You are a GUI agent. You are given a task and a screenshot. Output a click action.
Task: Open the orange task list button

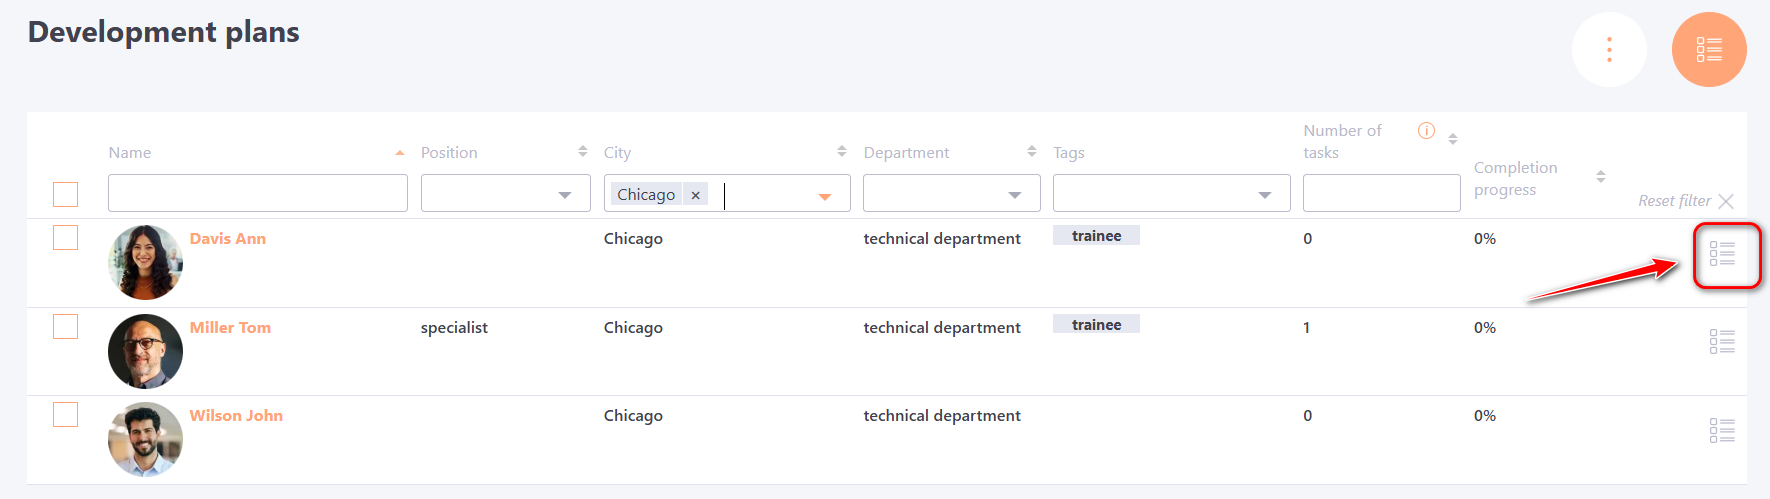pos(1708,50)
